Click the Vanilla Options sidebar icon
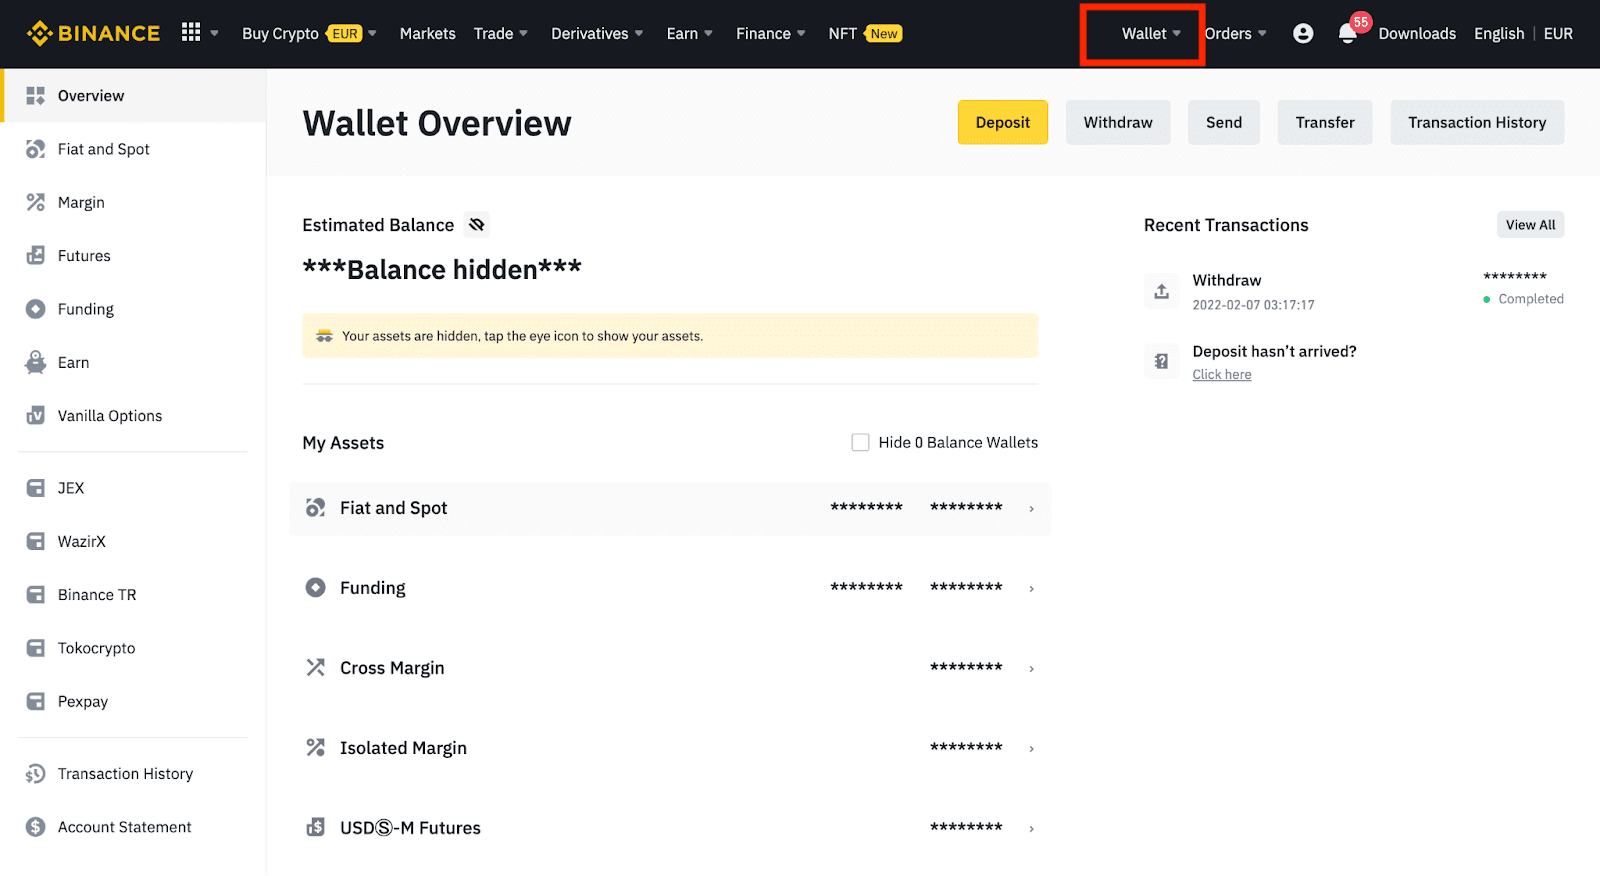 click(36, 415)
